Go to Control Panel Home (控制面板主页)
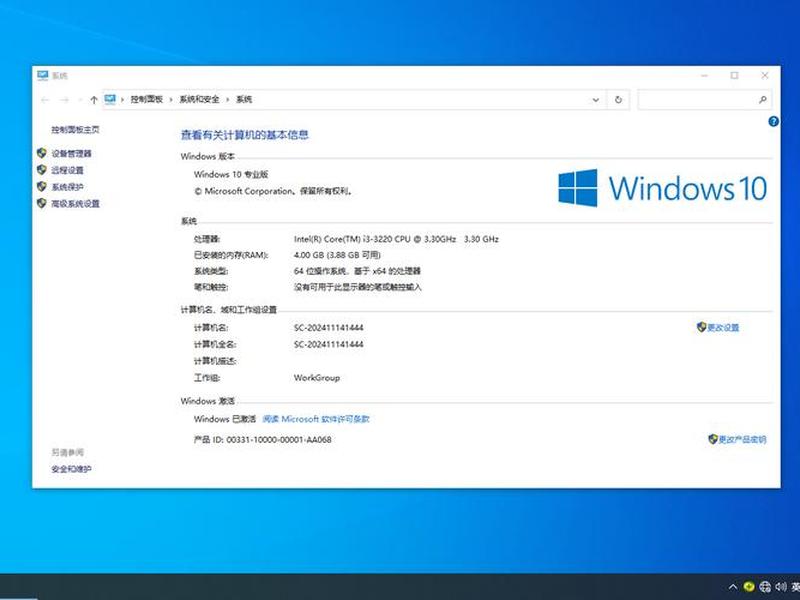The width and height of the screenshot is (800, 600). click(x=76, y=130)
